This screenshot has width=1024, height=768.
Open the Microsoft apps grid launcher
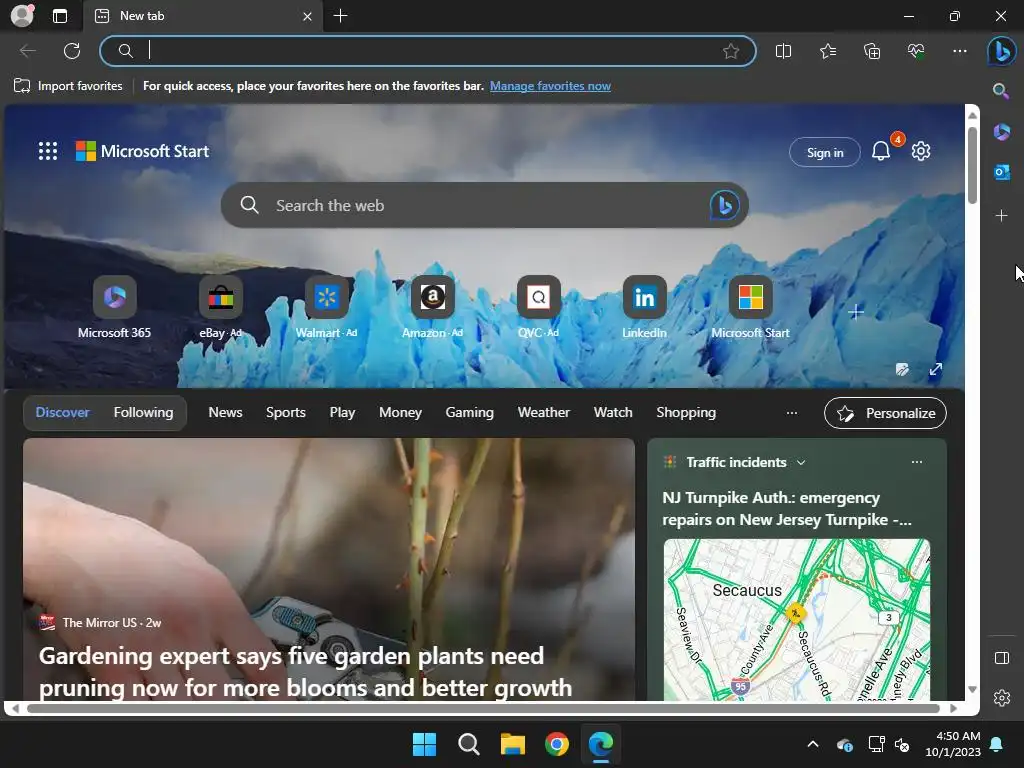[x=48, y=151]
